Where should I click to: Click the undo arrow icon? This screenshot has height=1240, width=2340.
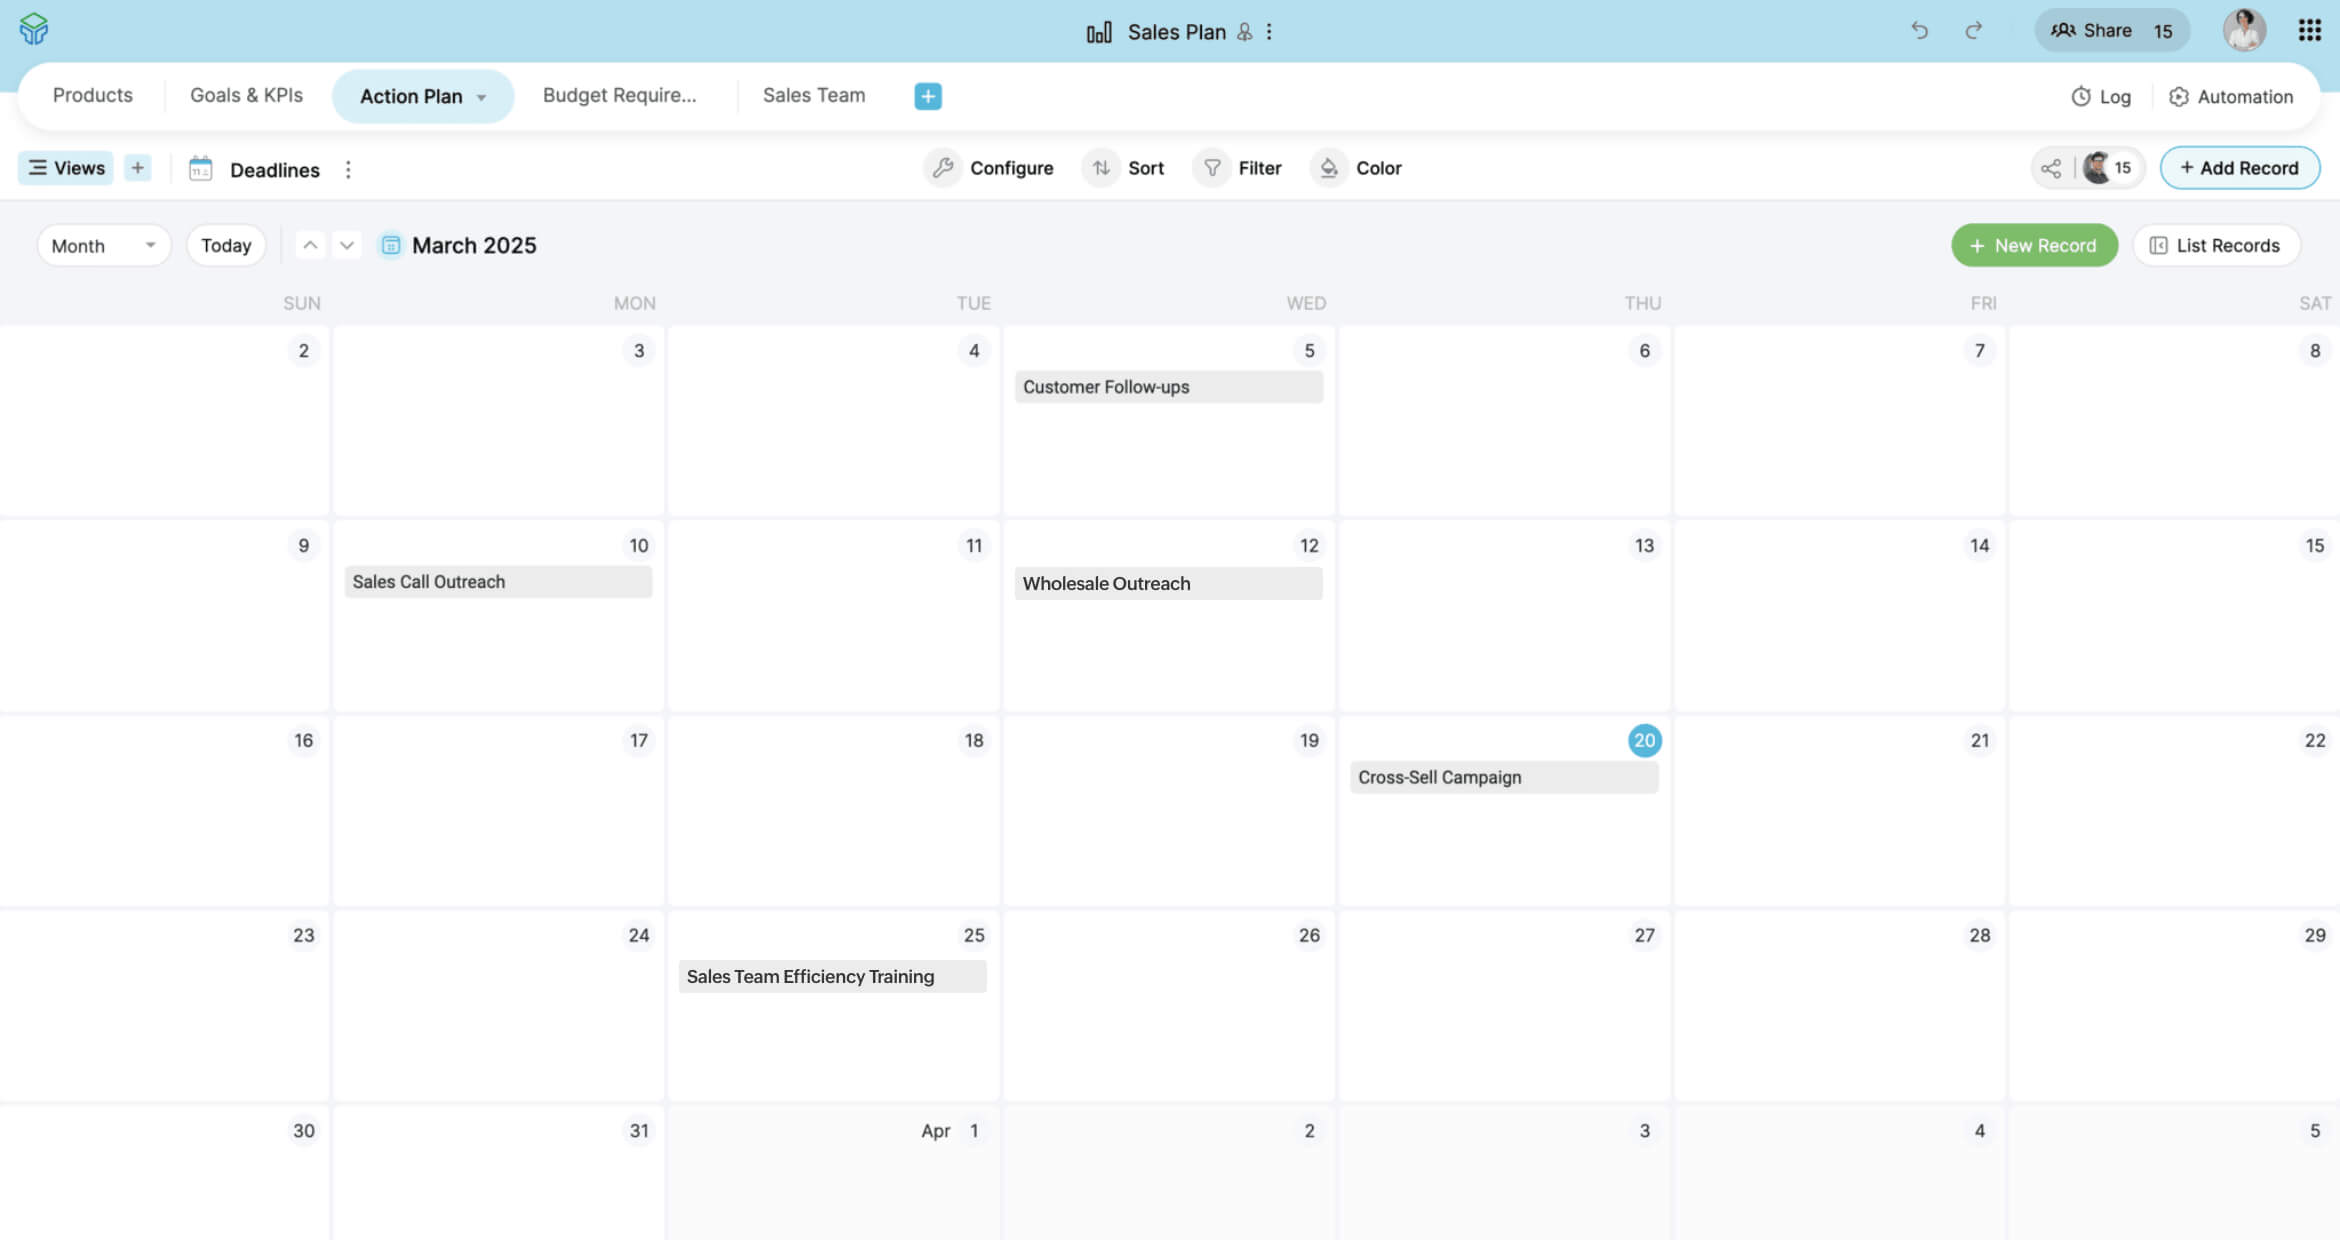click(x=1919, y=30)
